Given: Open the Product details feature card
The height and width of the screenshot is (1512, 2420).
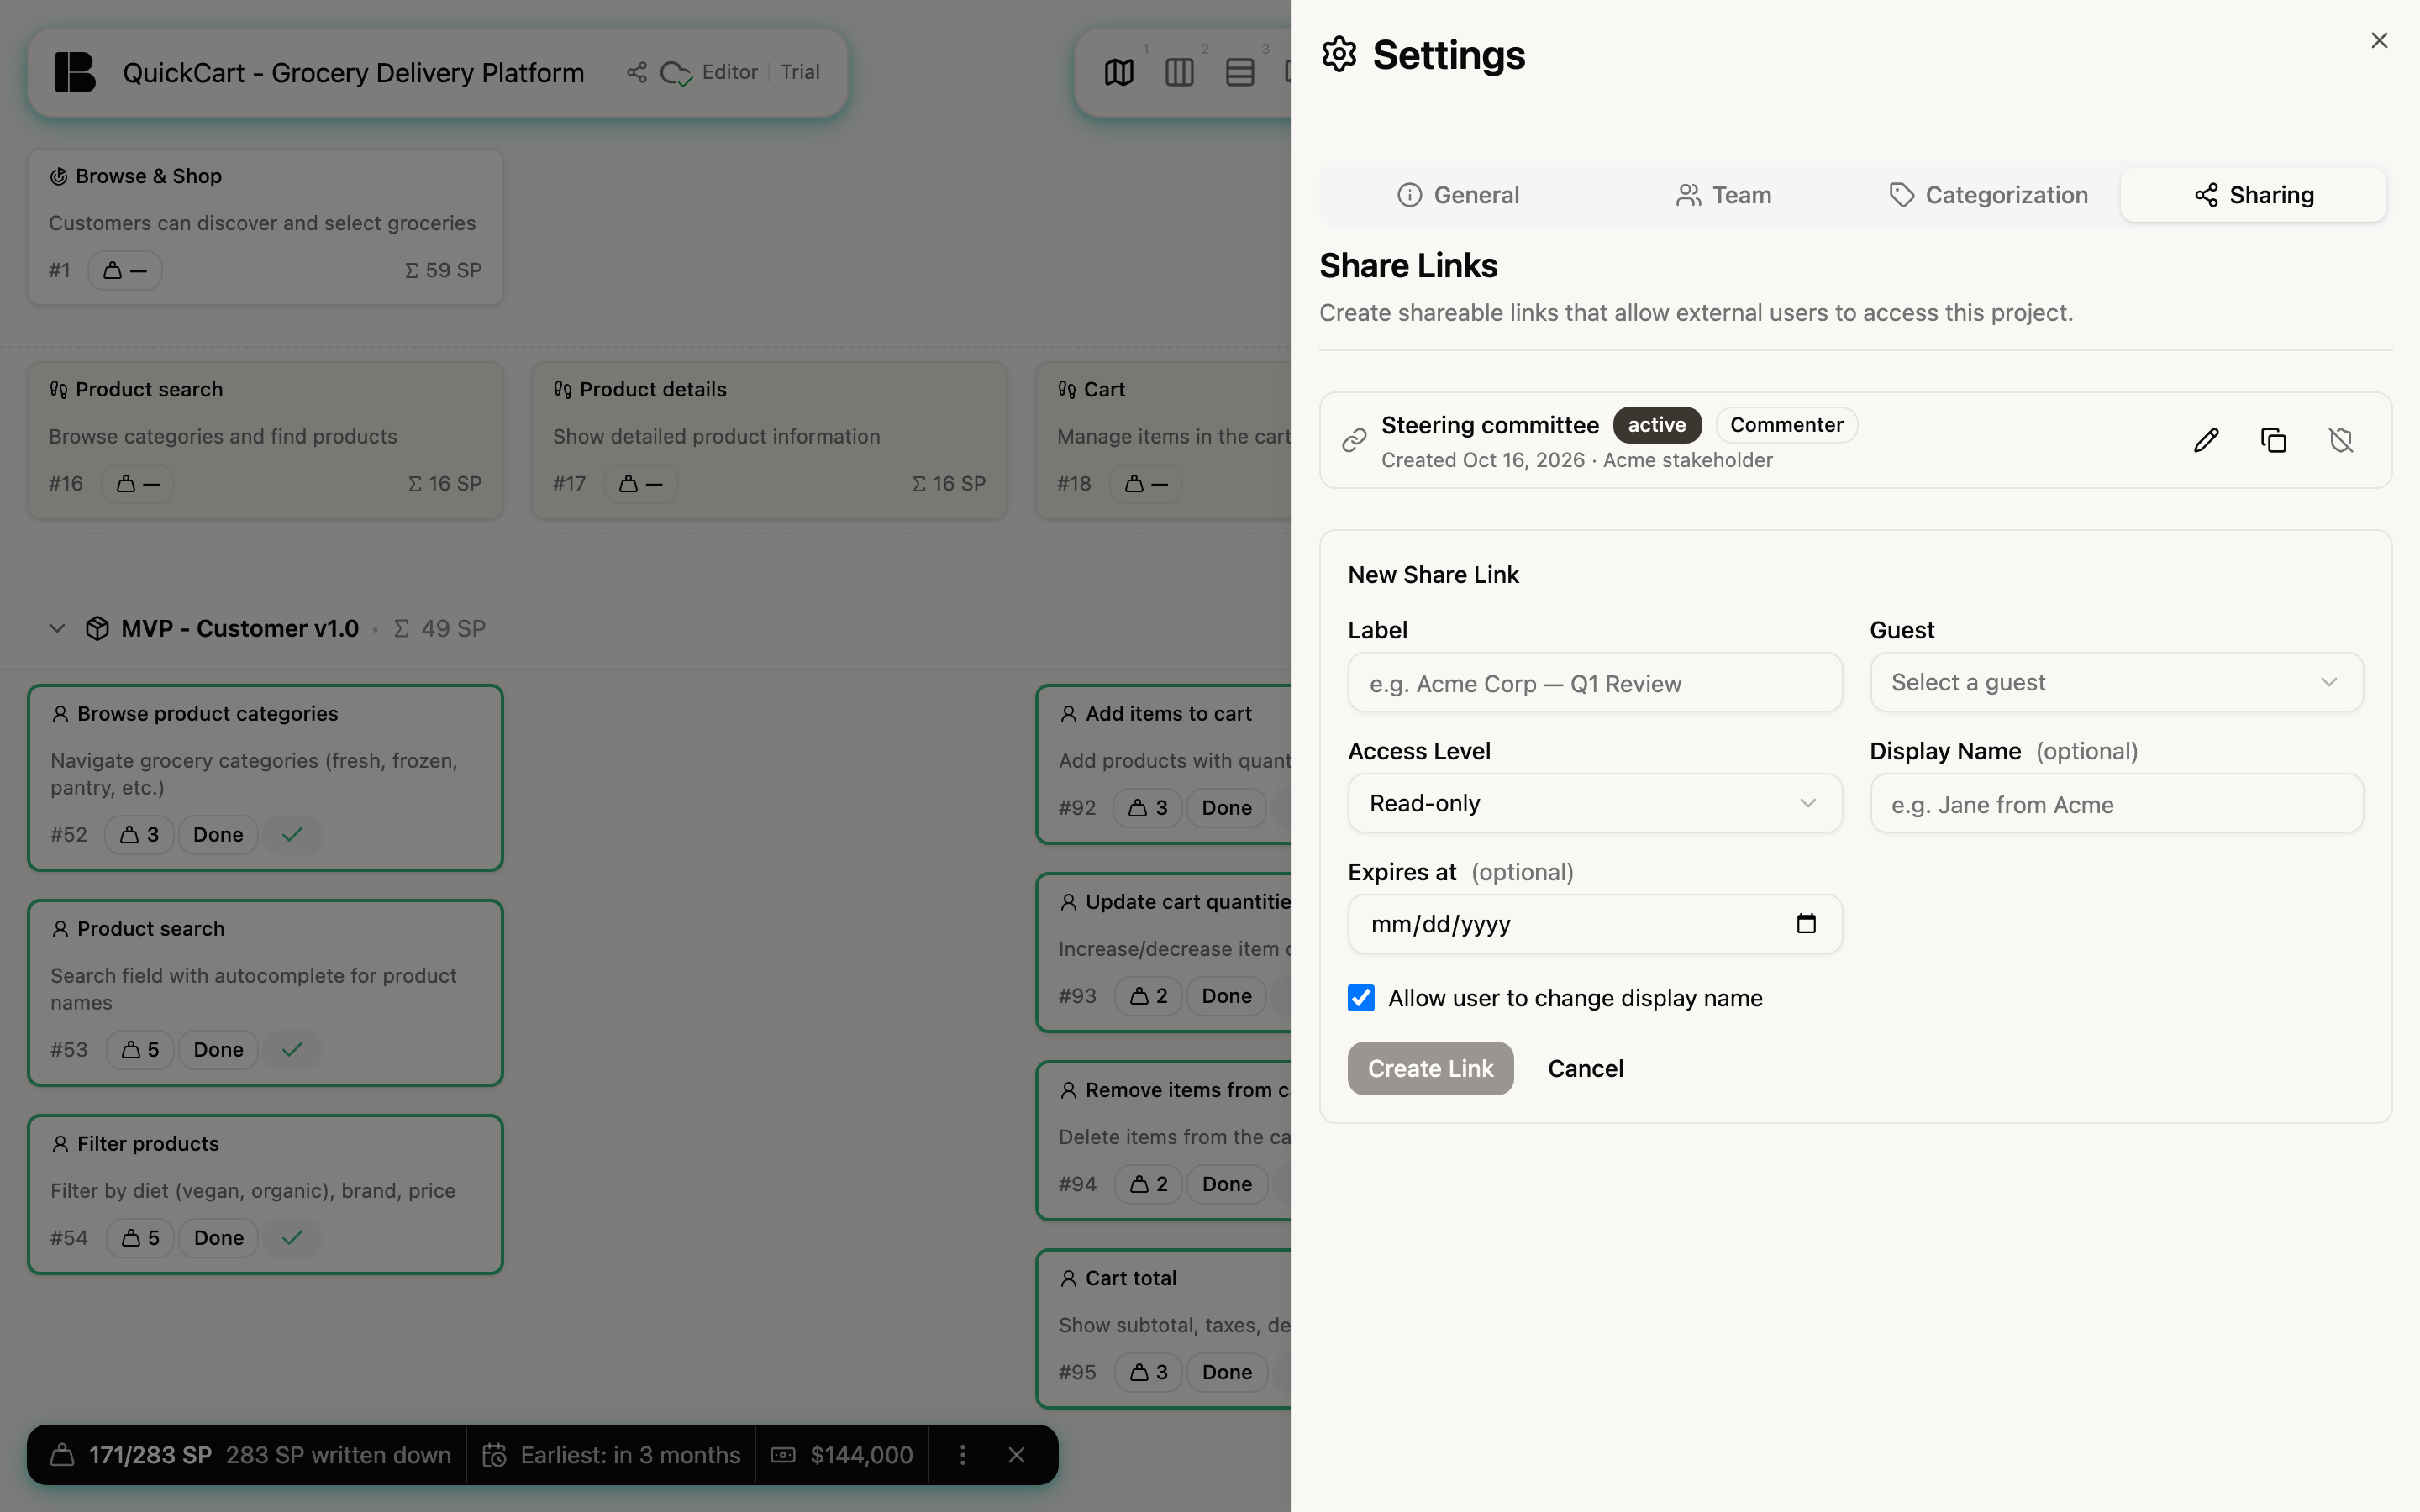Looking at the screenshot, I should (x=769, y=440).
